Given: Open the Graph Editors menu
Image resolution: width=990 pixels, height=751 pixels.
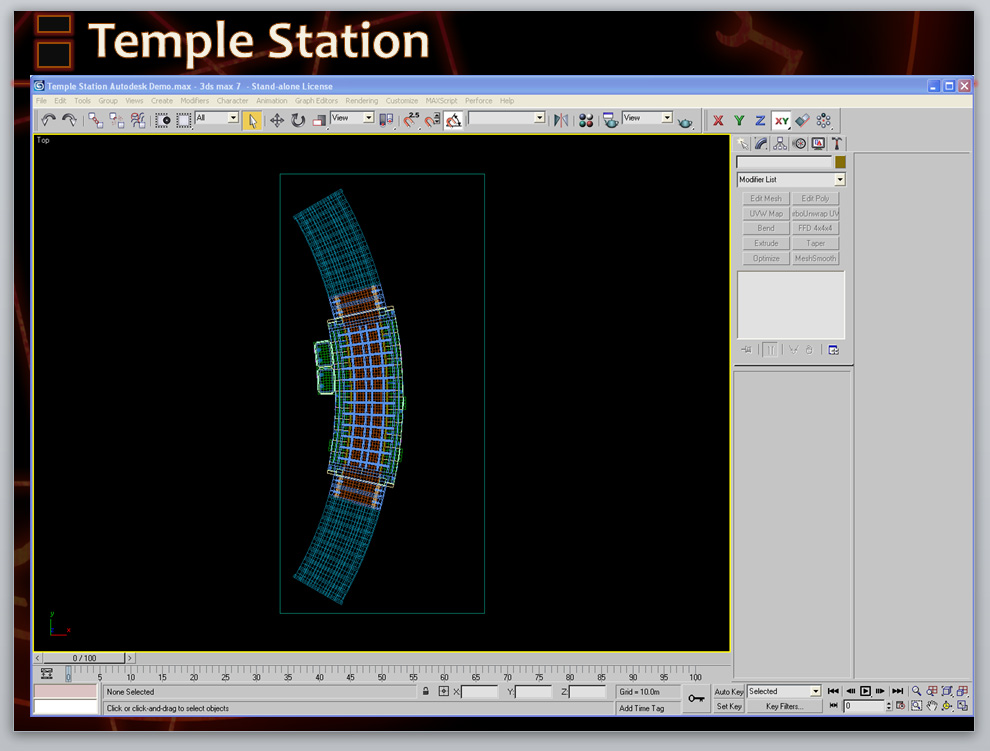Looking at the screenshot, I should click(x=316, y=101).
